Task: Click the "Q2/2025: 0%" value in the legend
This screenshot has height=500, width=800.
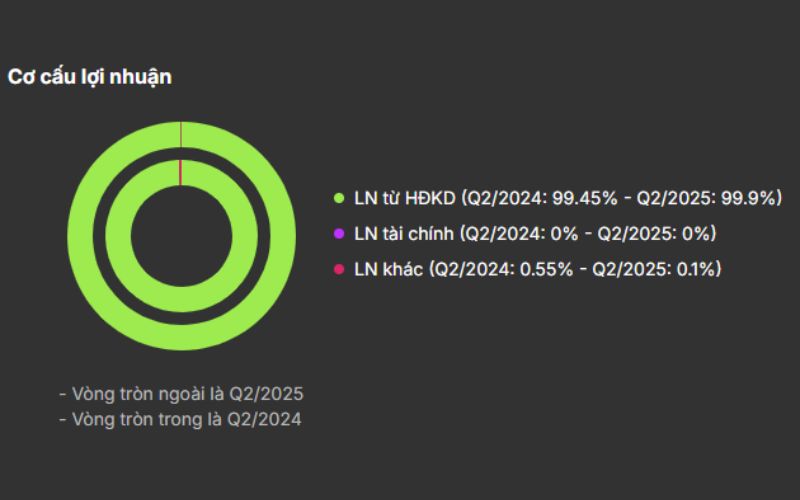Action: pyautogui.click(x=659, y=234)
